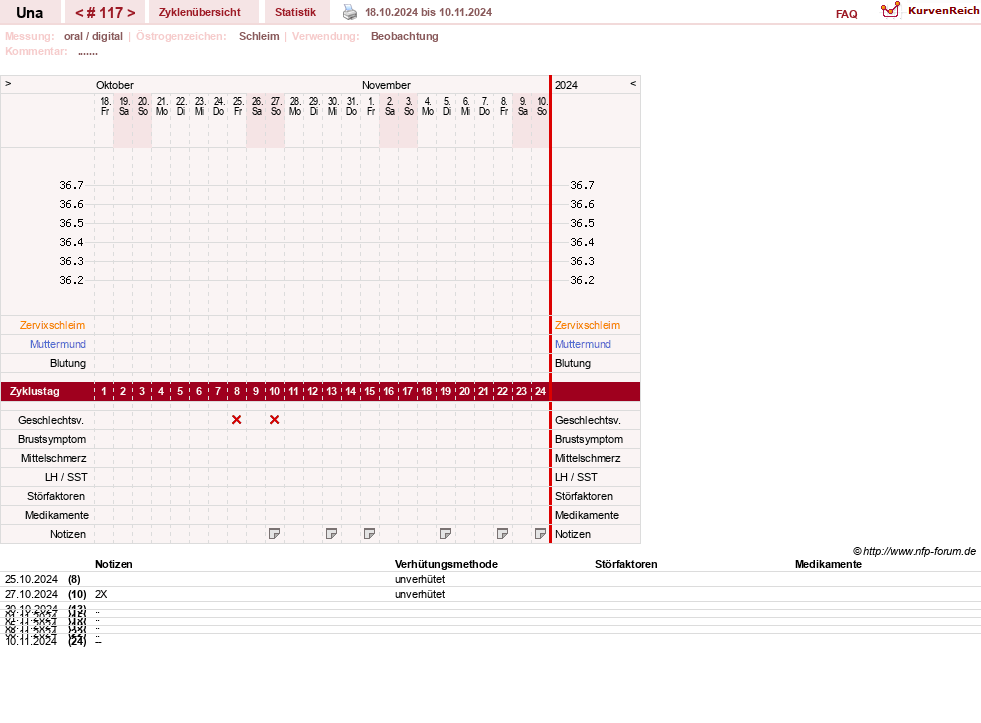981x723 pixels.
Task: Click the printer icon beside the date range
Action: 350,12
